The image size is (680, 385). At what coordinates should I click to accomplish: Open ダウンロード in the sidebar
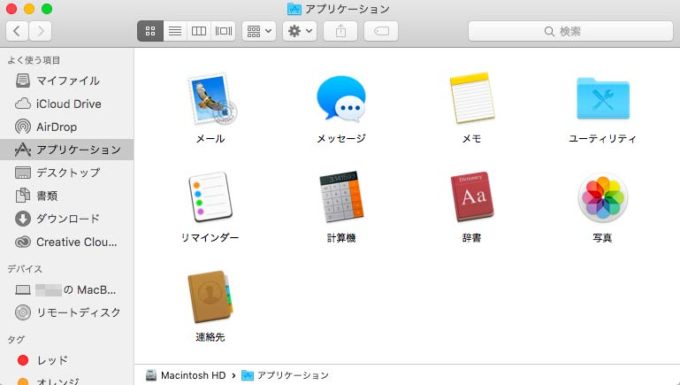pos(67,219)
